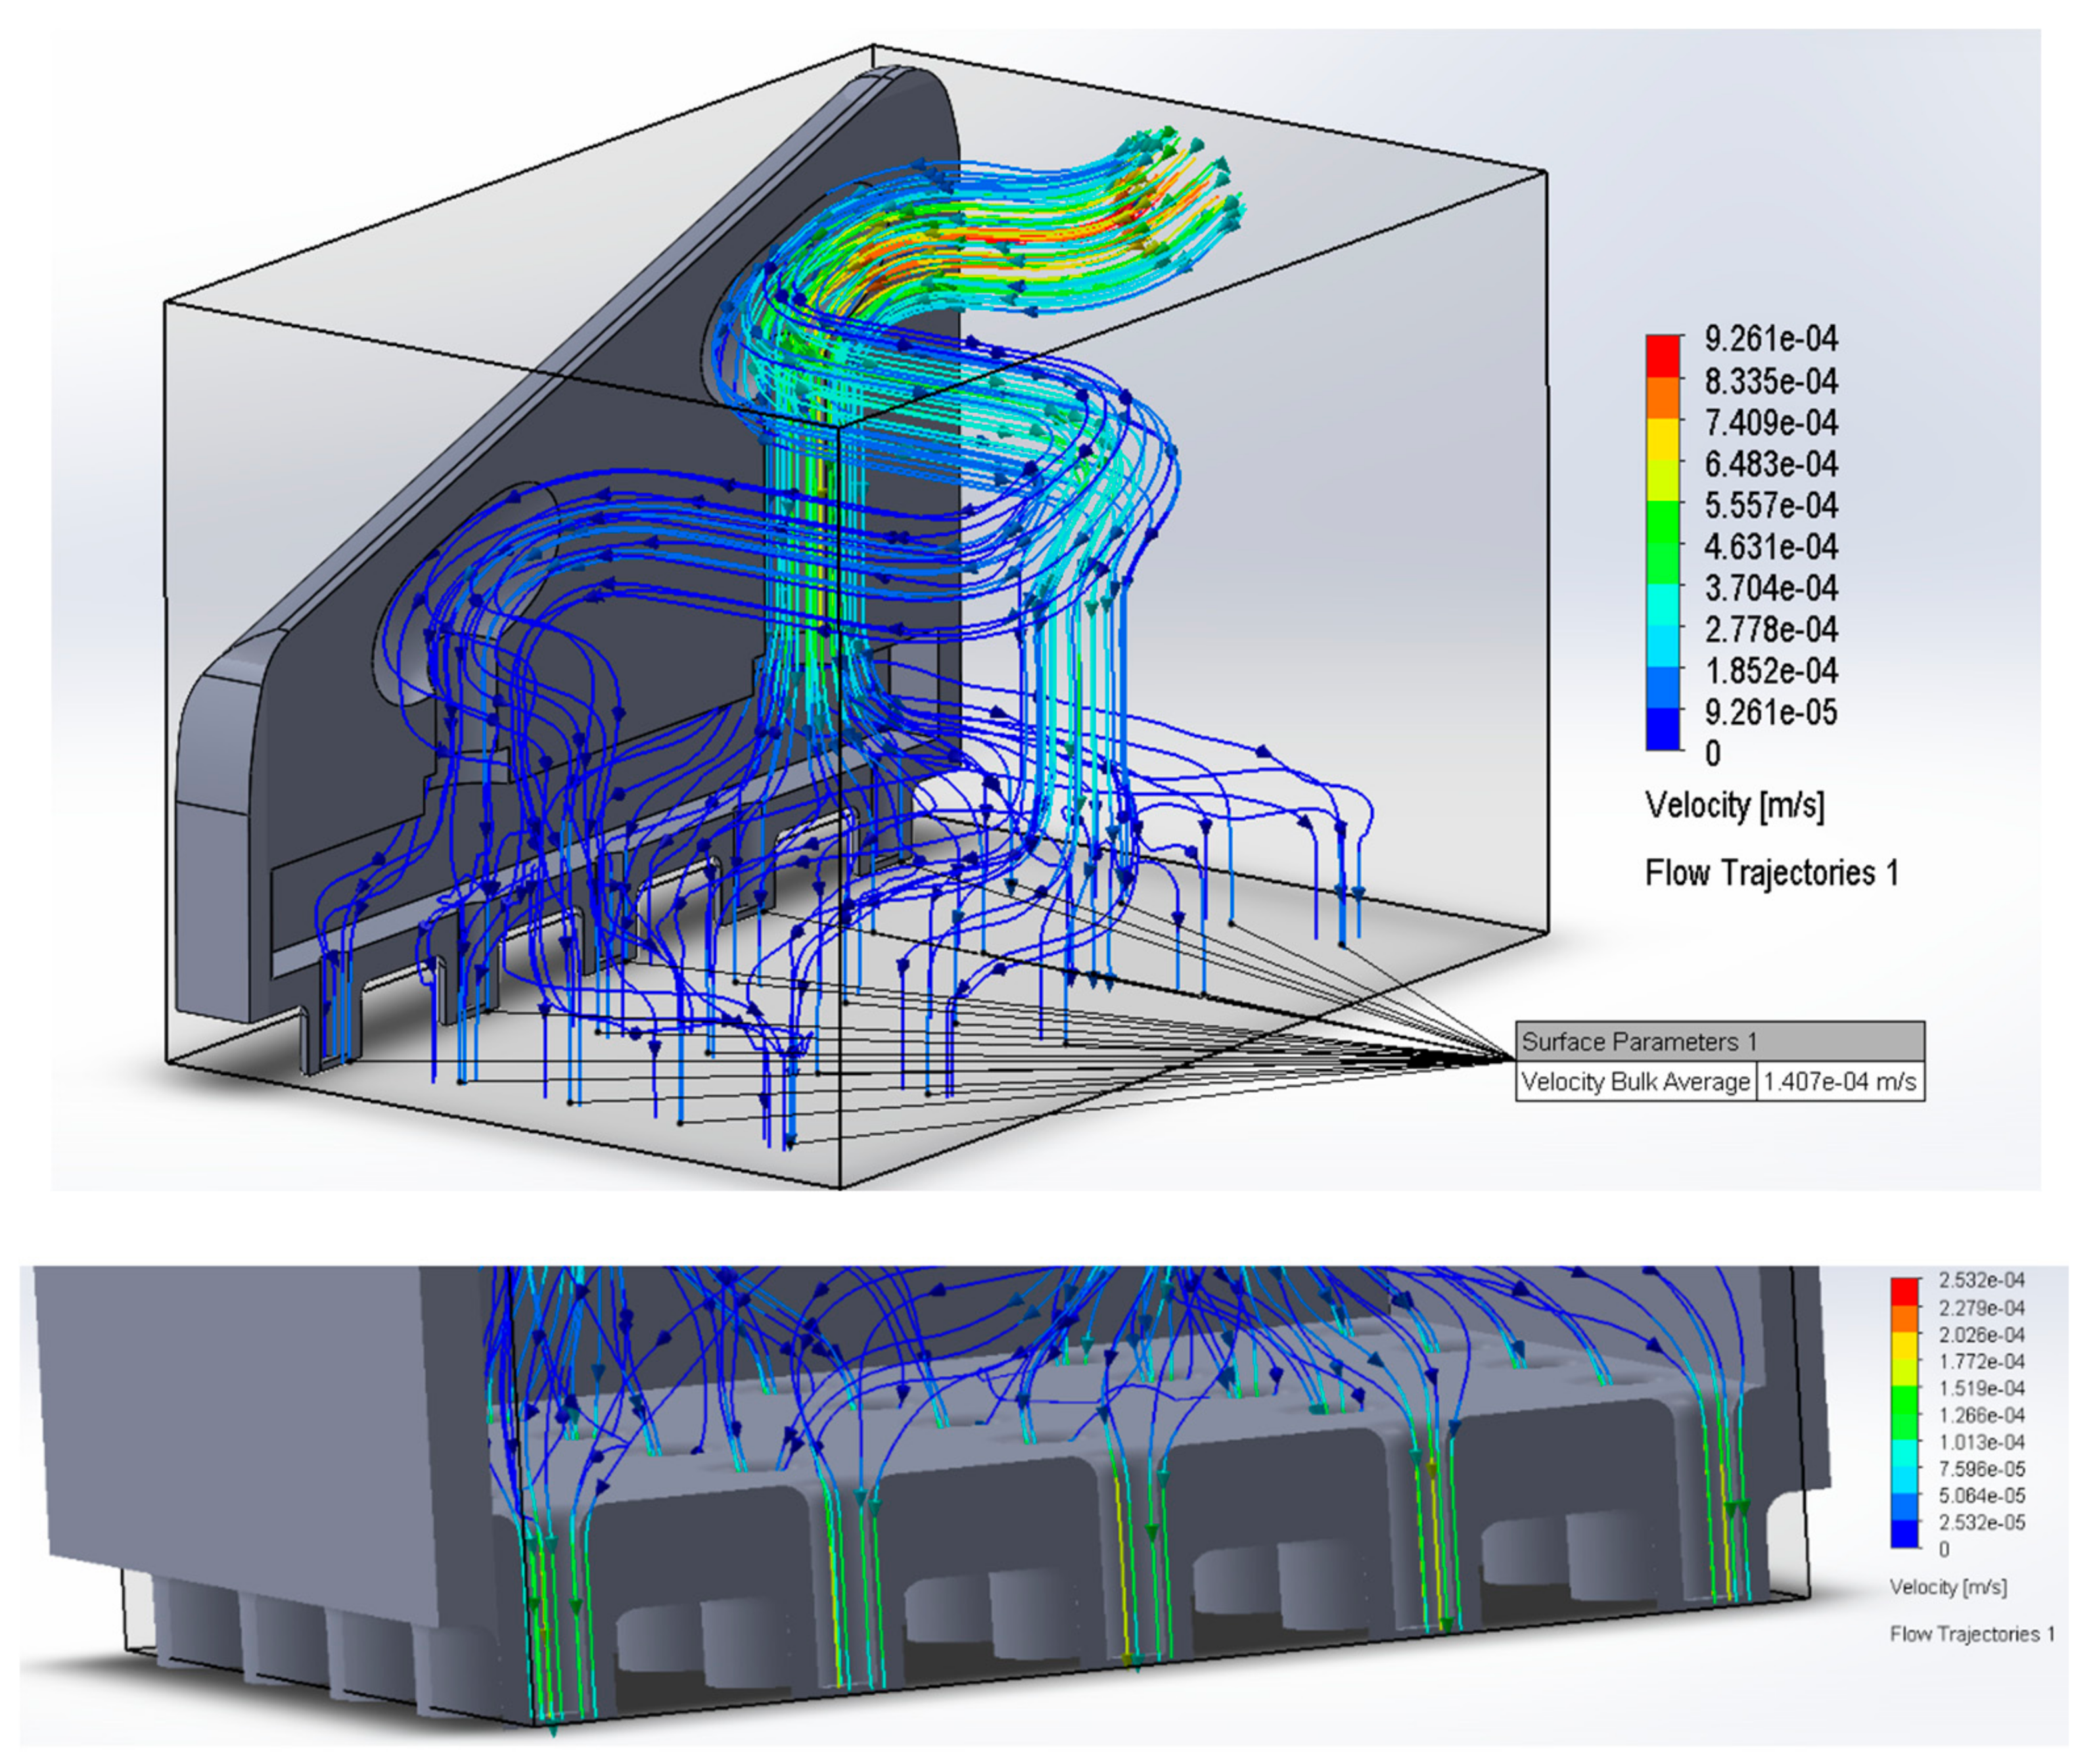Click the orange segment of top velocity legend

1662,397
